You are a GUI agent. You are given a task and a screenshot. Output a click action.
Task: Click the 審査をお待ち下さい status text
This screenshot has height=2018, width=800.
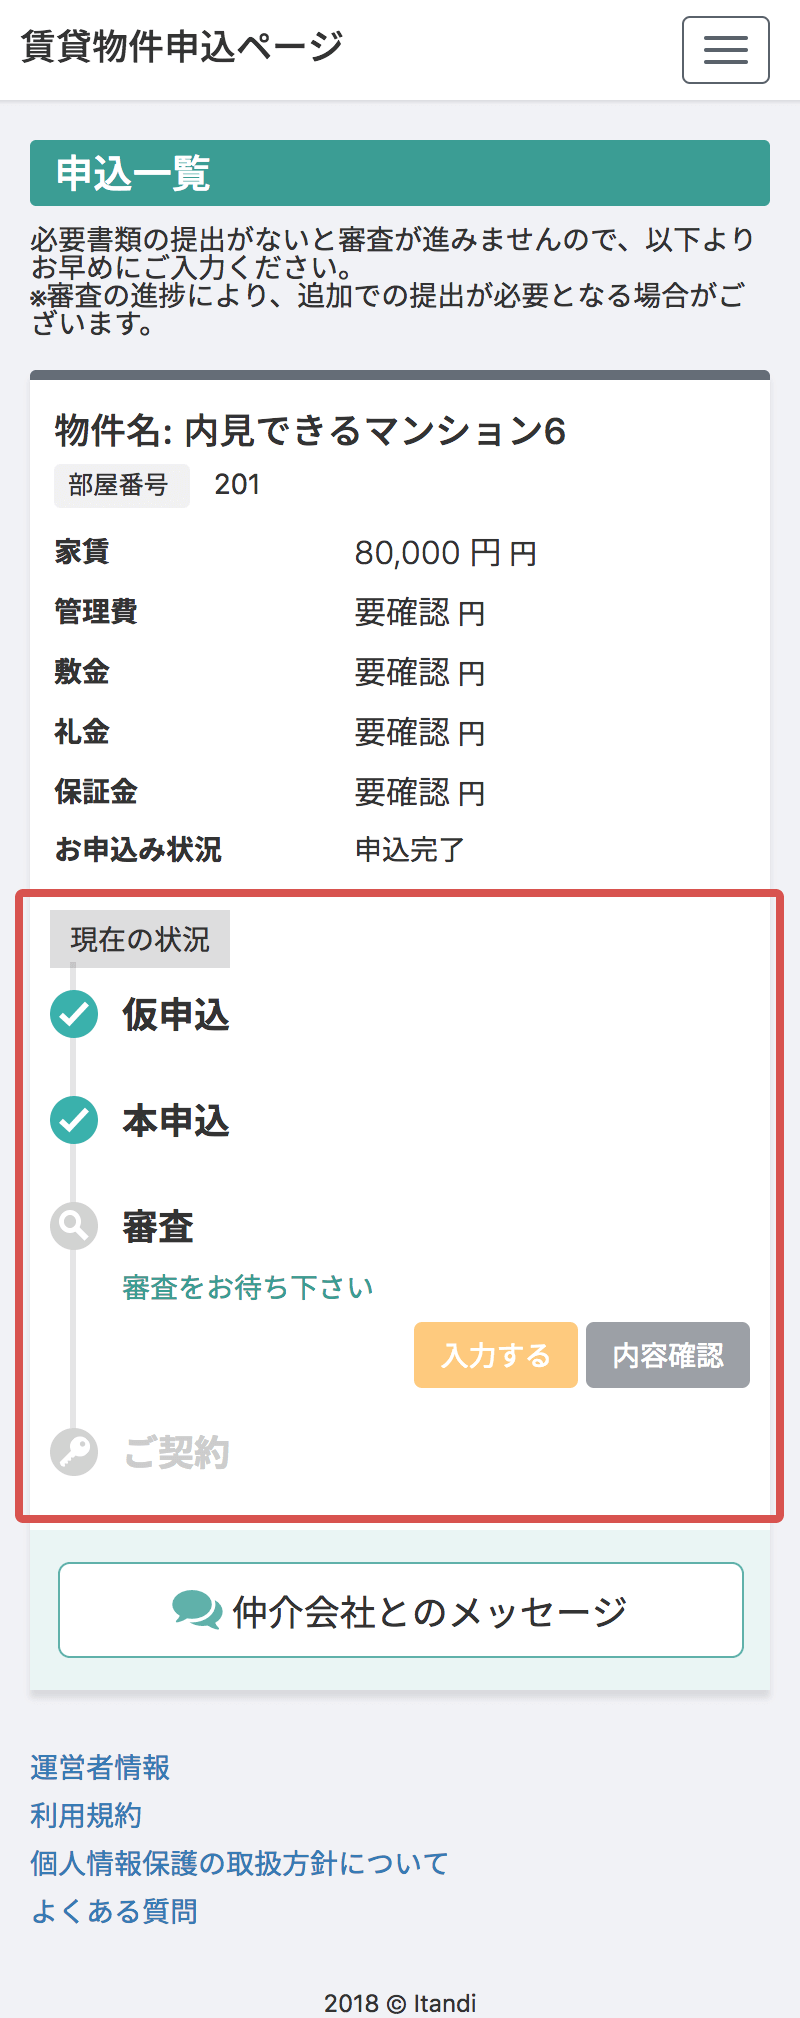248,1287
